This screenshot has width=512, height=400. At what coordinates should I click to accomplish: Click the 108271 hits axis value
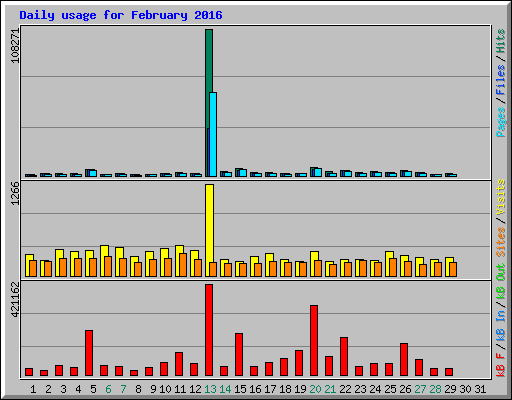click(x=15, y=45)
